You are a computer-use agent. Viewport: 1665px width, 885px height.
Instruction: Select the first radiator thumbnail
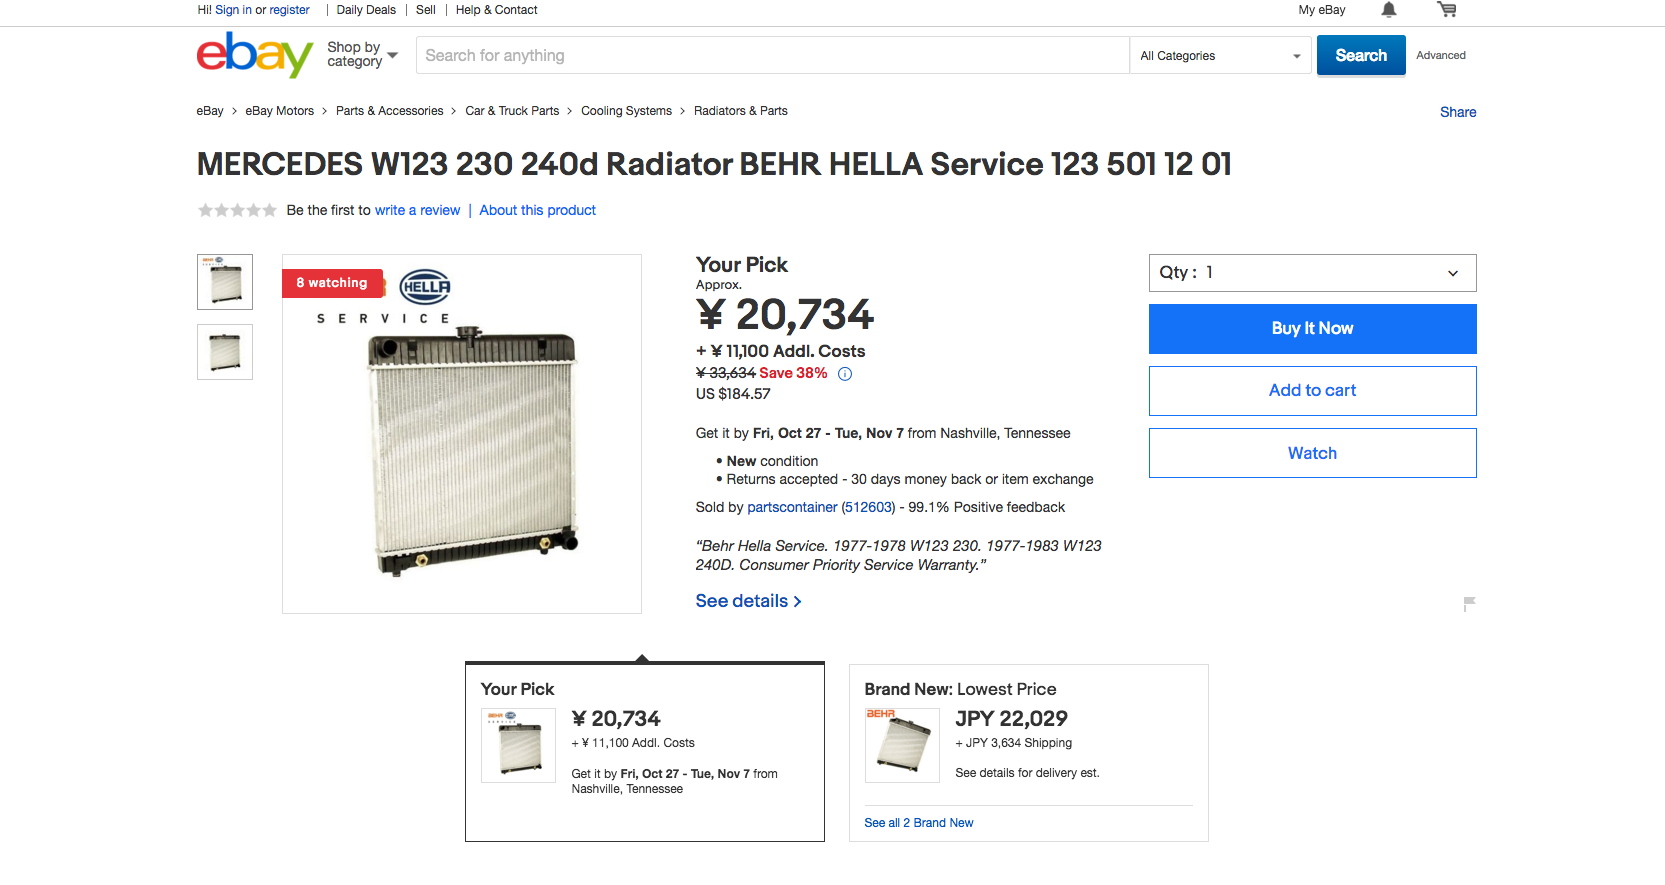click(x=225, y=282)
